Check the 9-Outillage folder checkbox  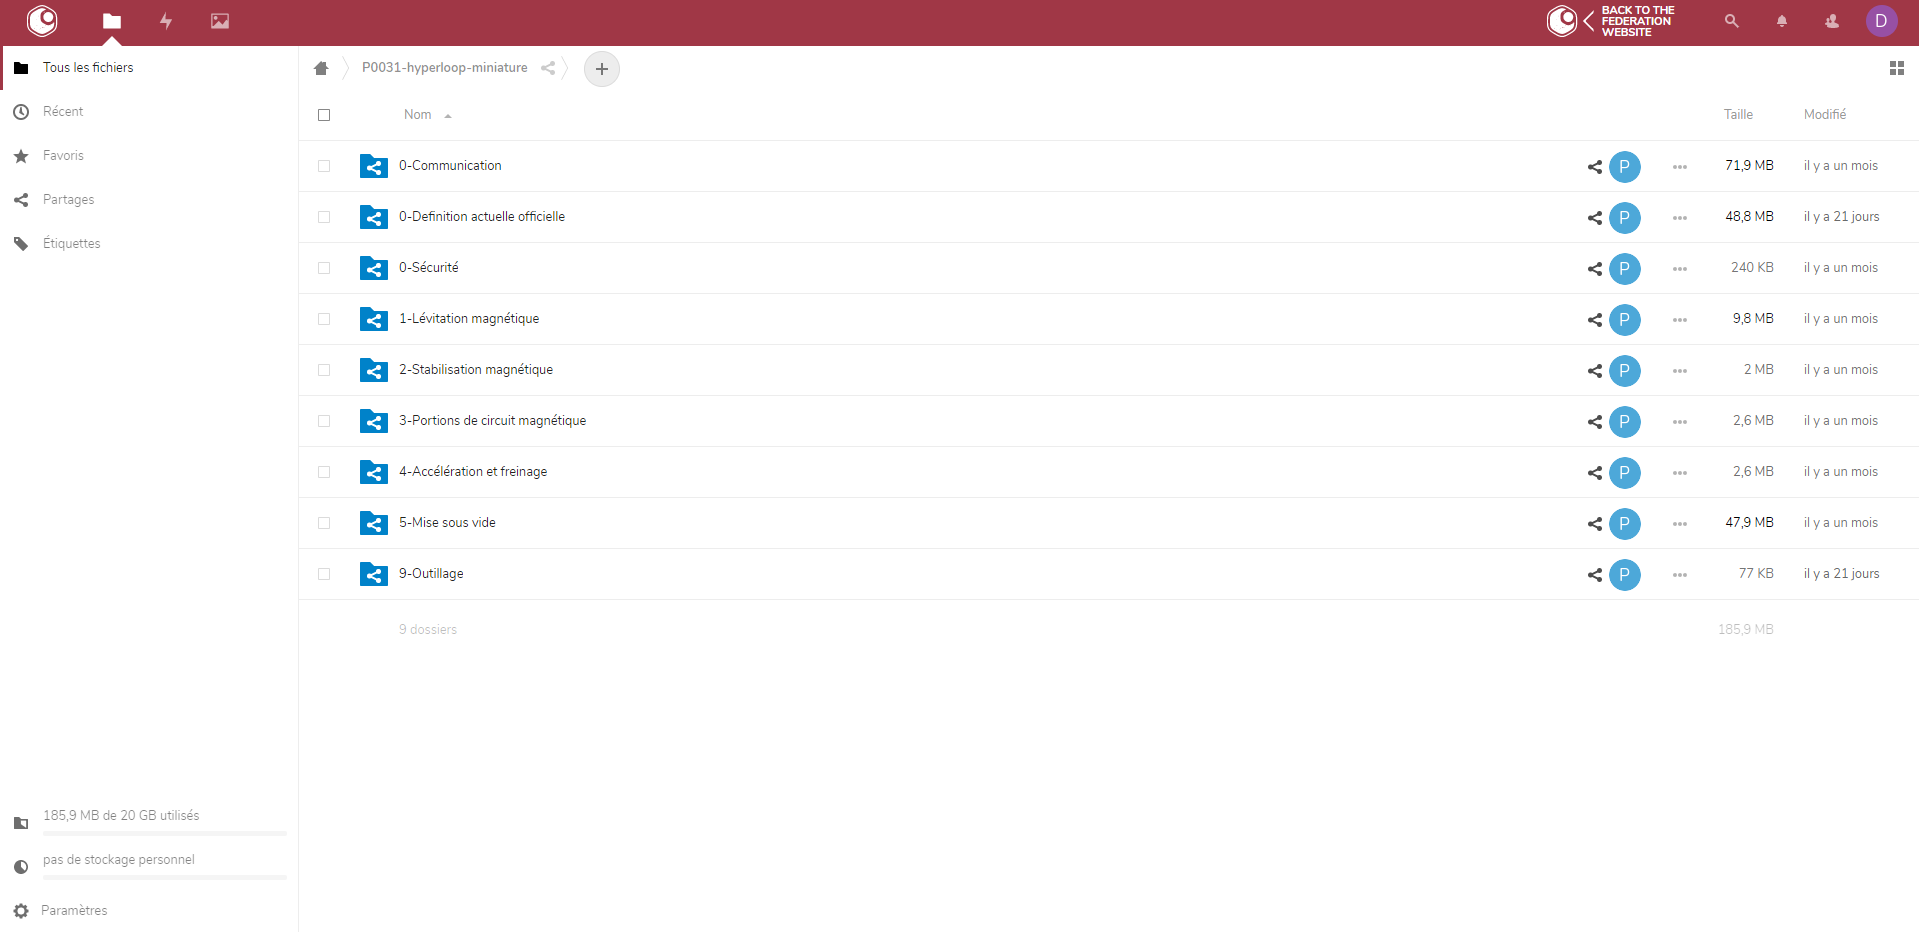324,574
